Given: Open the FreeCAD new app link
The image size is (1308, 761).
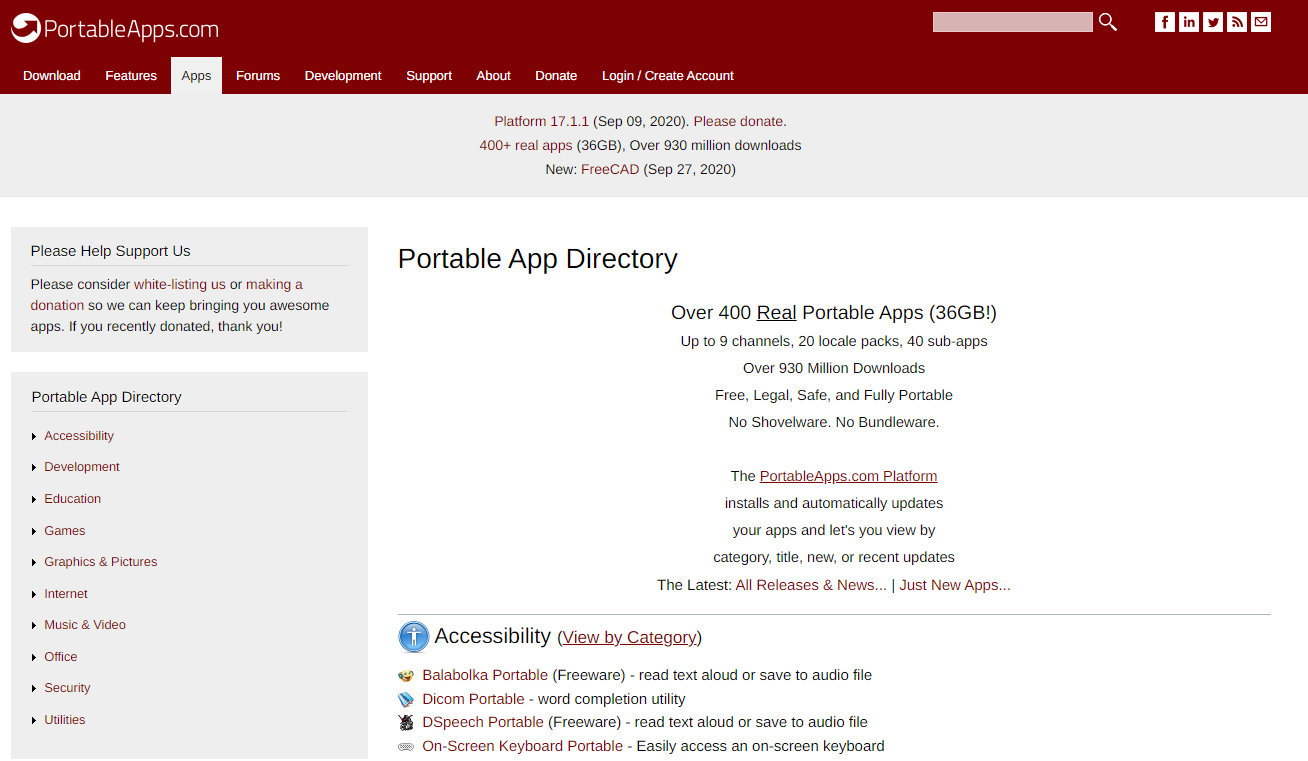Looking at the screenshot, I should 610,169.
